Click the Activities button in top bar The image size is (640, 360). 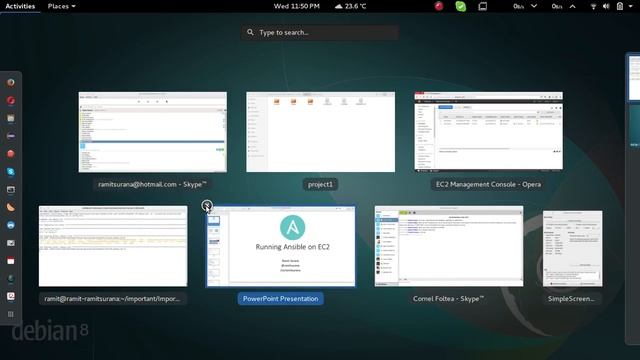(20, 6)
